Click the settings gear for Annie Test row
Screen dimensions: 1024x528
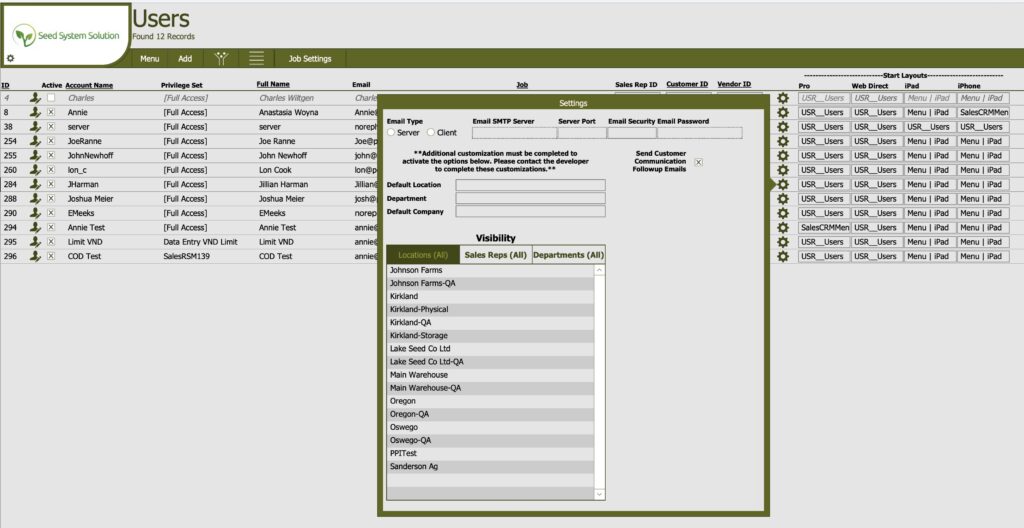click(783, 228)
